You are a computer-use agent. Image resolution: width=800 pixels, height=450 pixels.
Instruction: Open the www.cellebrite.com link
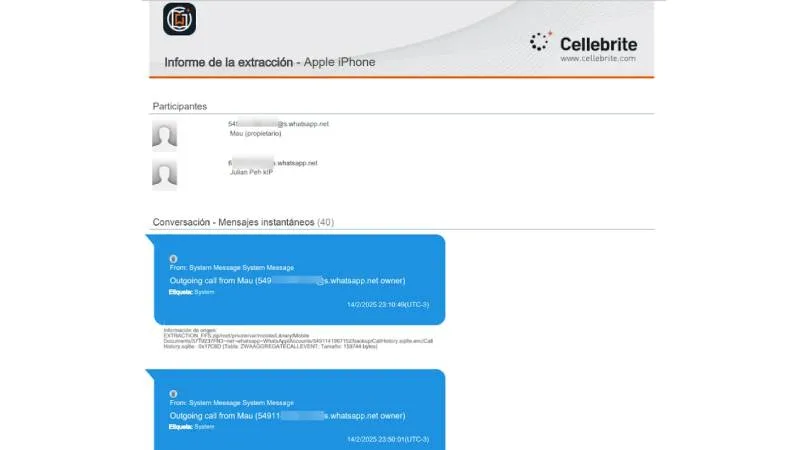click(x=598, y=59)
